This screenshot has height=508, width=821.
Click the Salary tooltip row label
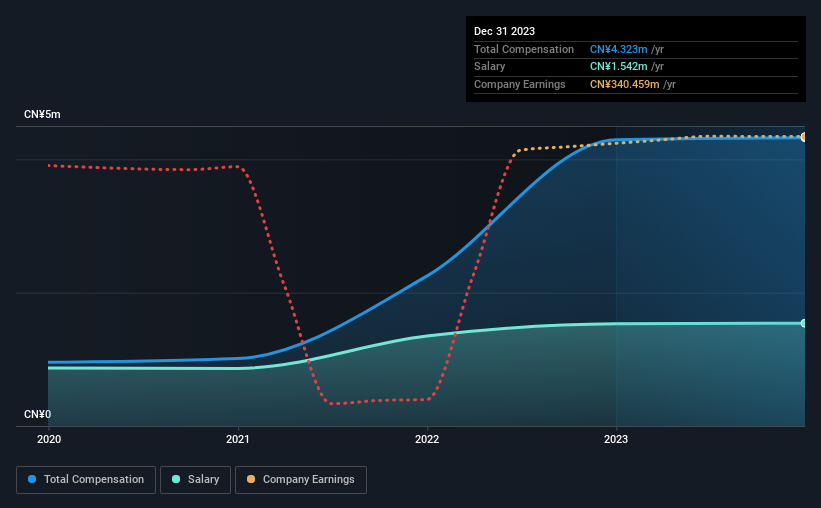(490, 67)
